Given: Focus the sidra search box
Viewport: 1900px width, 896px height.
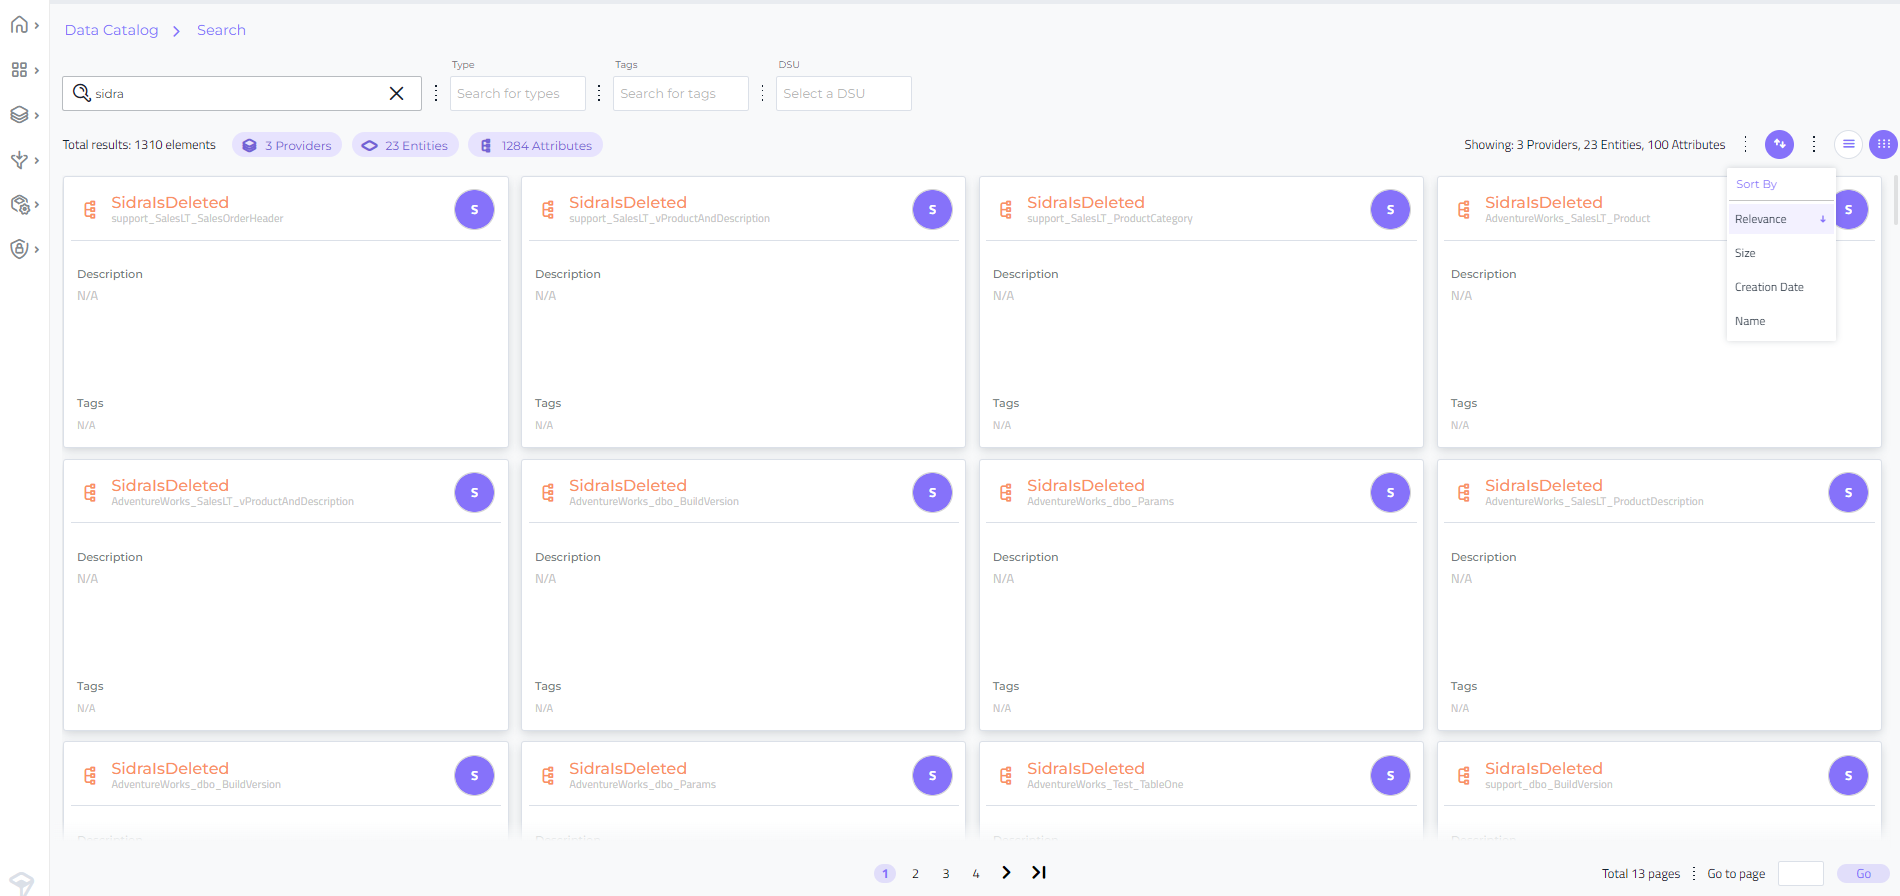Looking at the screenshot, I should click(241, 93).
